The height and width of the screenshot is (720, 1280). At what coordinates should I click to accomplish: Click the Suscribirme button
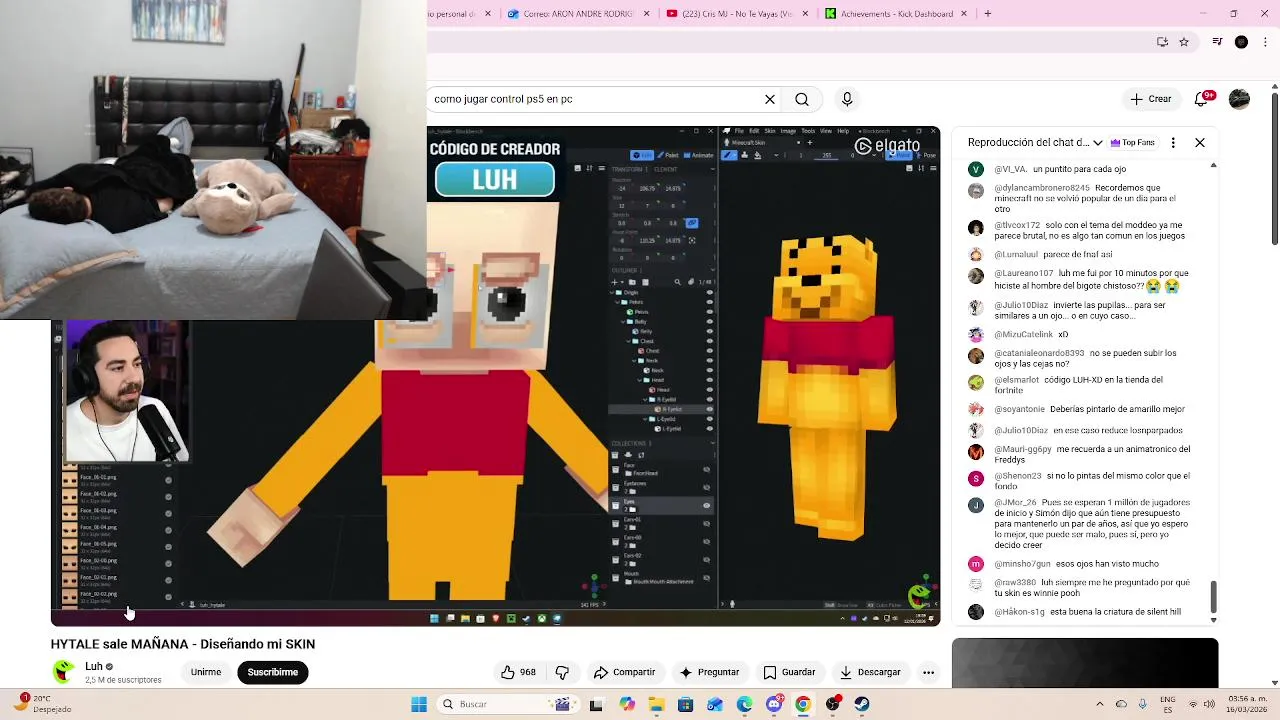(273, 672)
